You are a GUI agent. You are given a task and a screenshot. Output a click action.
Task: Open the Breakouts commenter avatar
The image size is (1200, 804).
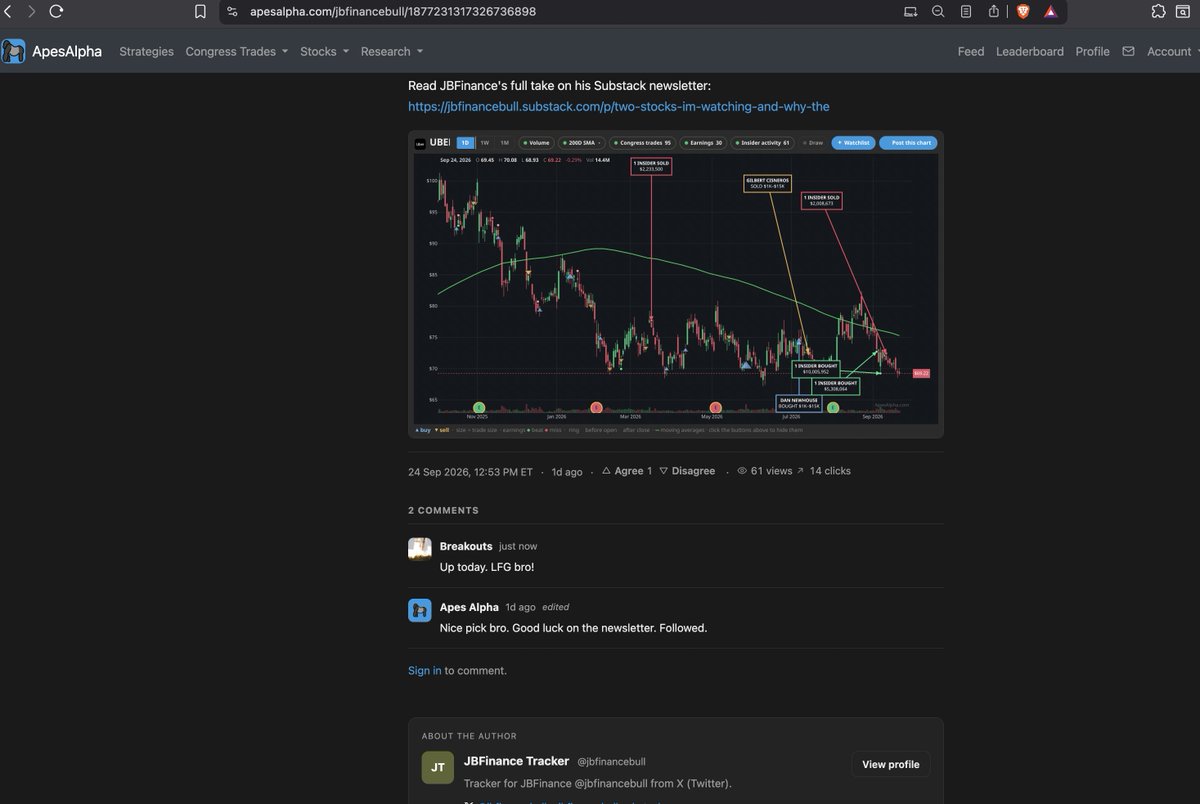[420, 549]
